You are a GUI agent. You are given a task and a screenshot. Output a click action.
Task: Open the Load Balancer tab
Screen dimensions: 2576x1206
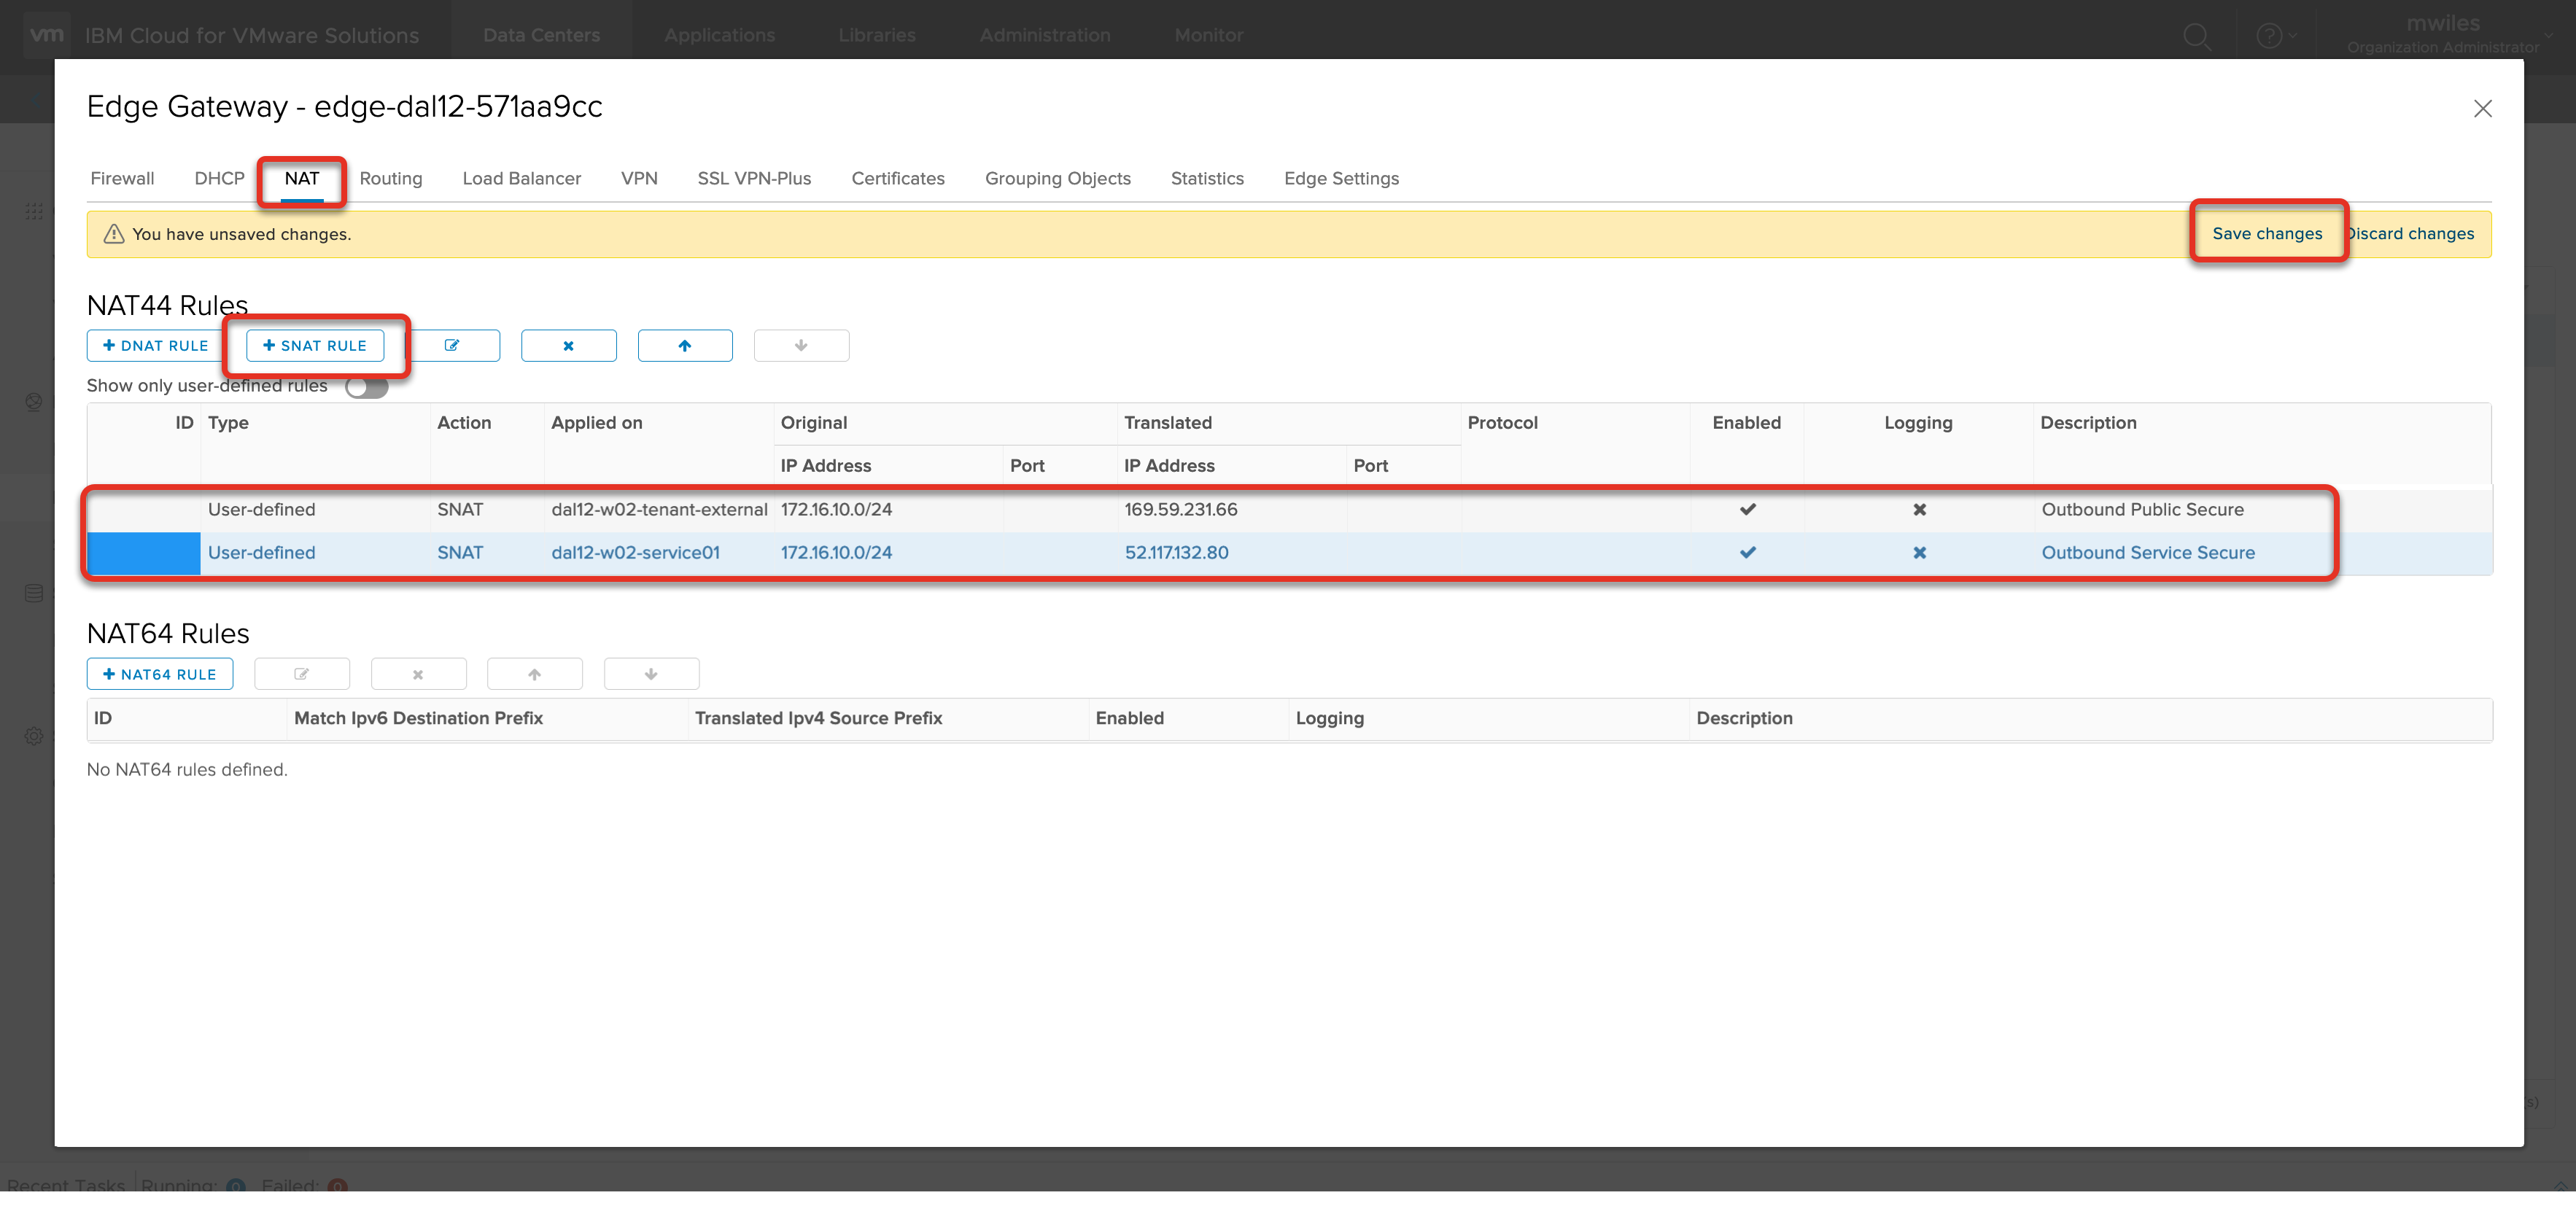click(x=521, y=178)
